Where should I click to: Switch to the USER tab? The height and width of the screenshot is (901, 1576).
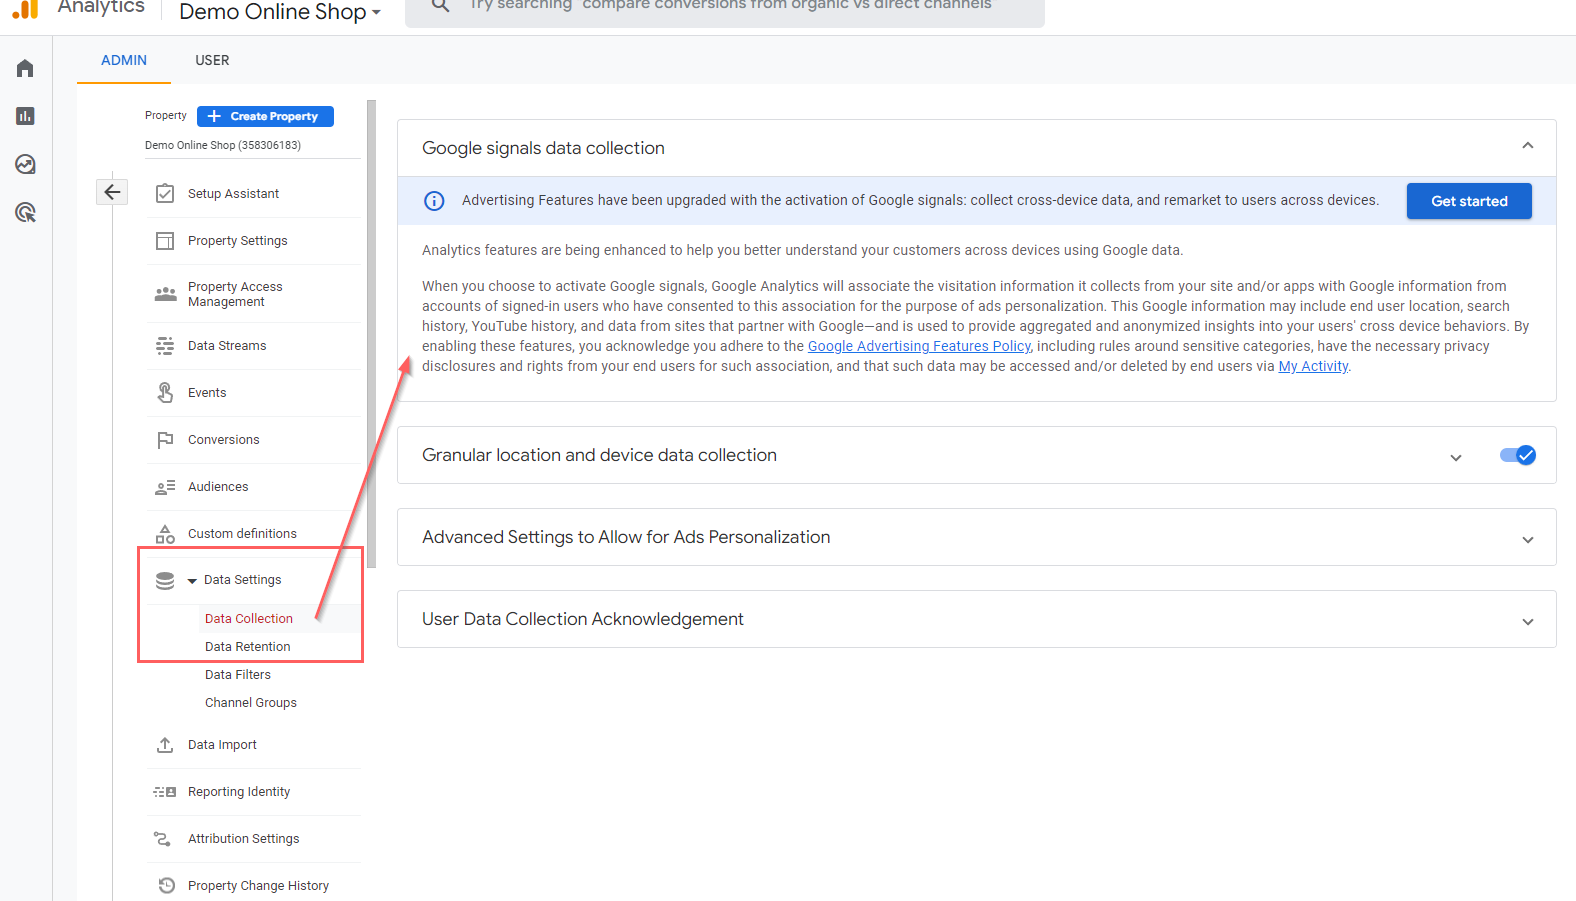(212, 60)
